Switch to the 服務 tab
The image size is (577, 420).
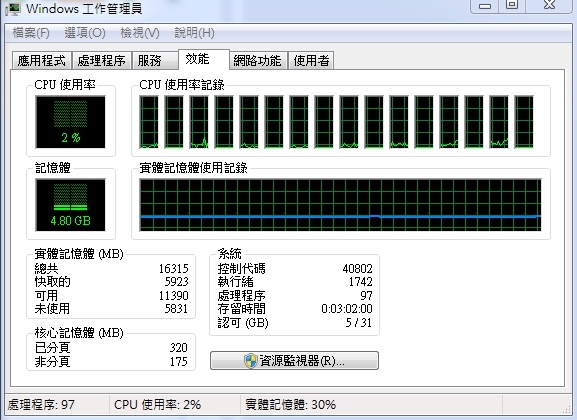(x=155, y=60)
